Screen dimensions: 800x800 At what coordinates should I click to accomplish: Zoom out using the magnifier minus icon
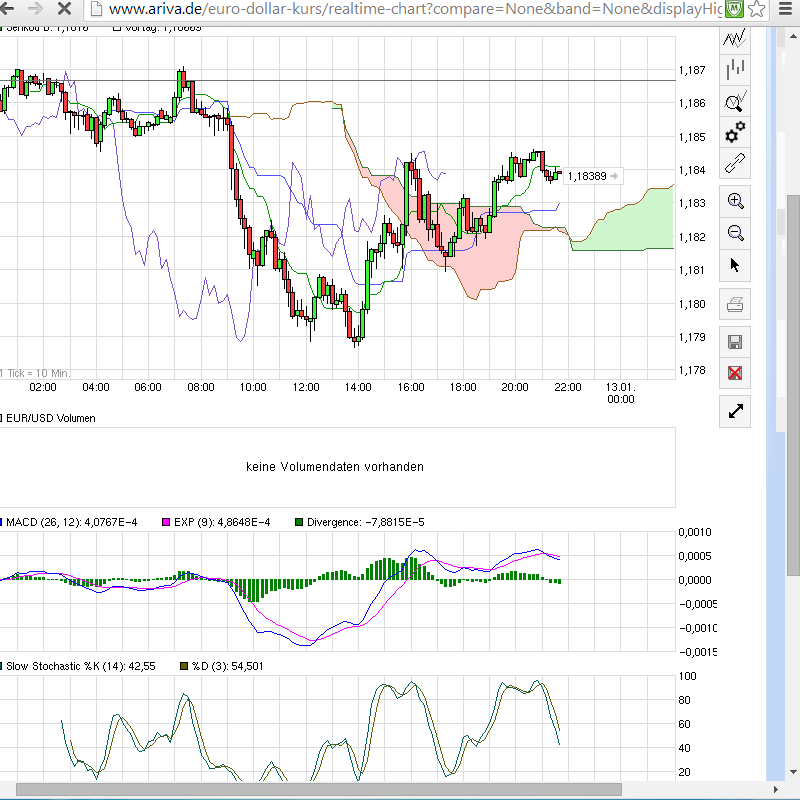tap(735, 233)
